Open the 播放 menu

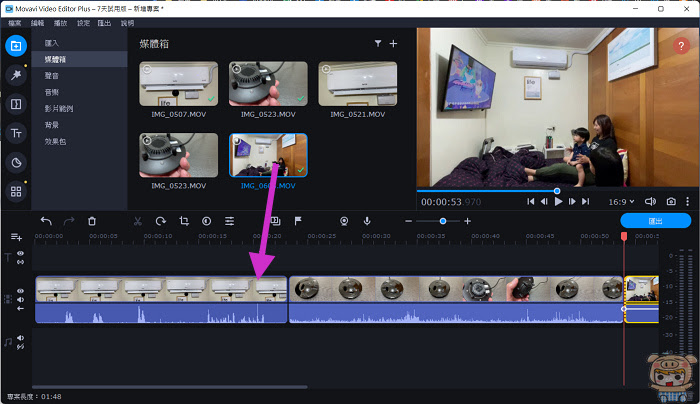60,23
